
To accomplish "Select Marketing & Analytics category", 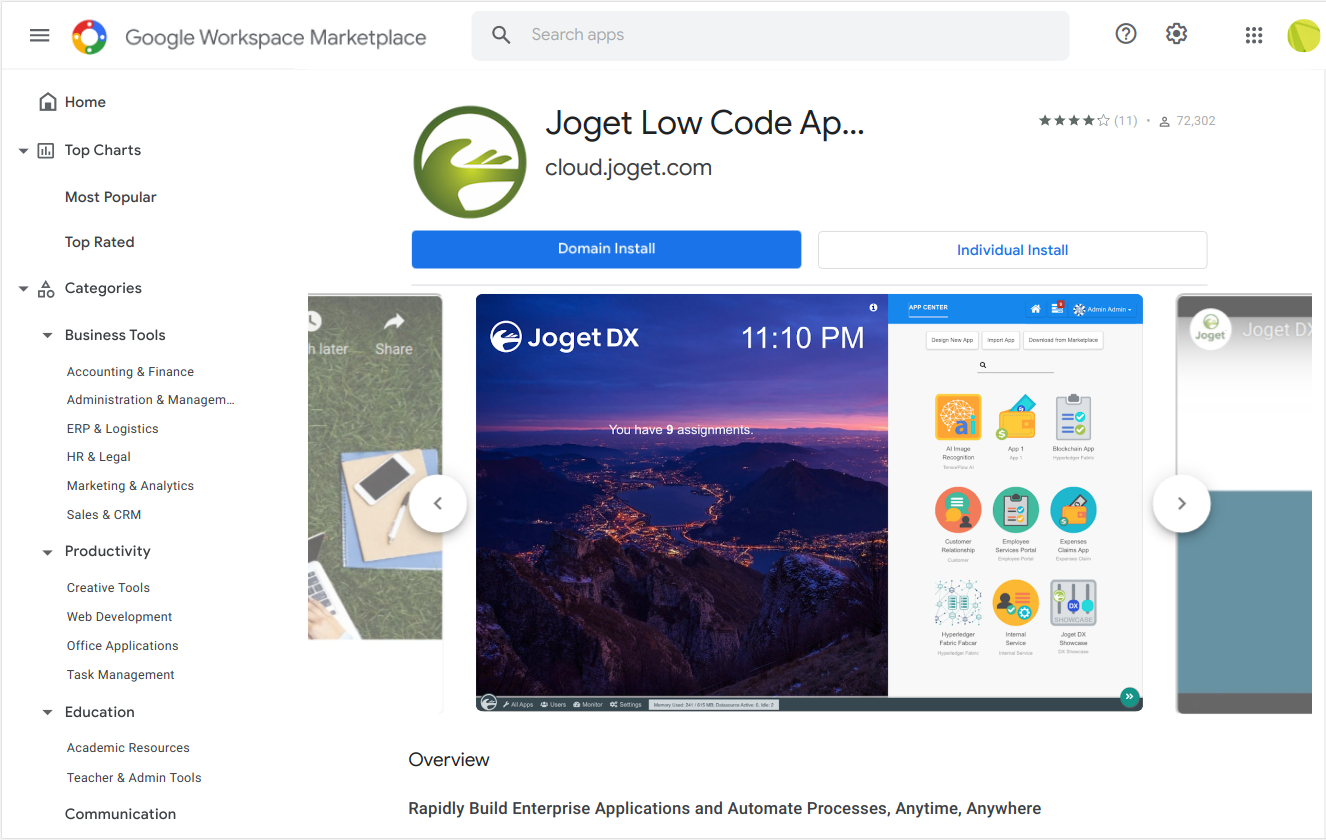I will click(130, 486).
